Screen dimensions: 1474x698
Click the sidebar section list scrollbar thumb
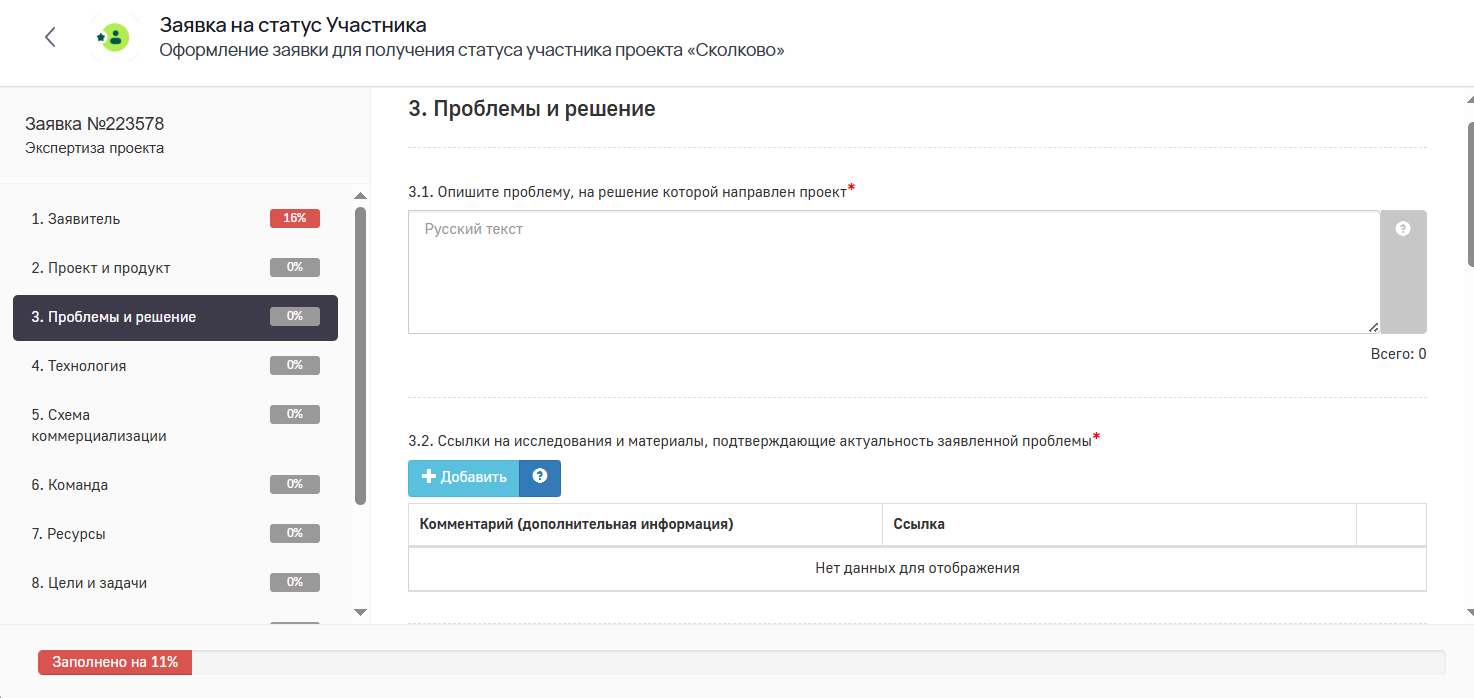(361, 355)
